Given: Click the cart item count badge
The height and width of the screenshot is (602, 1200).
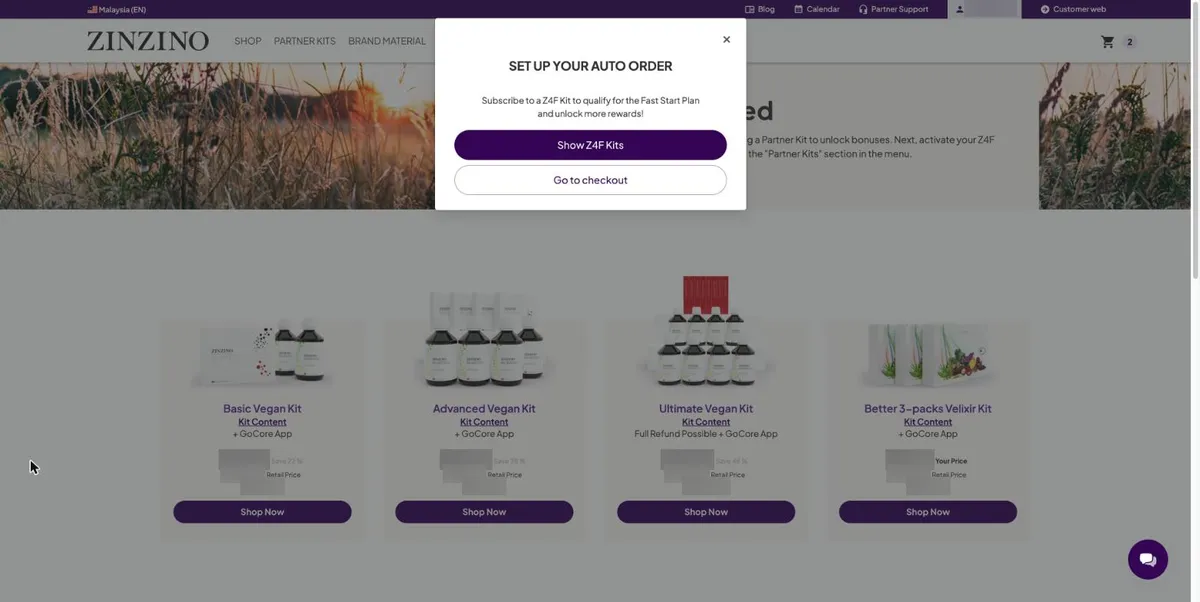Looking at the screenshot, I should click(1130, 42).
